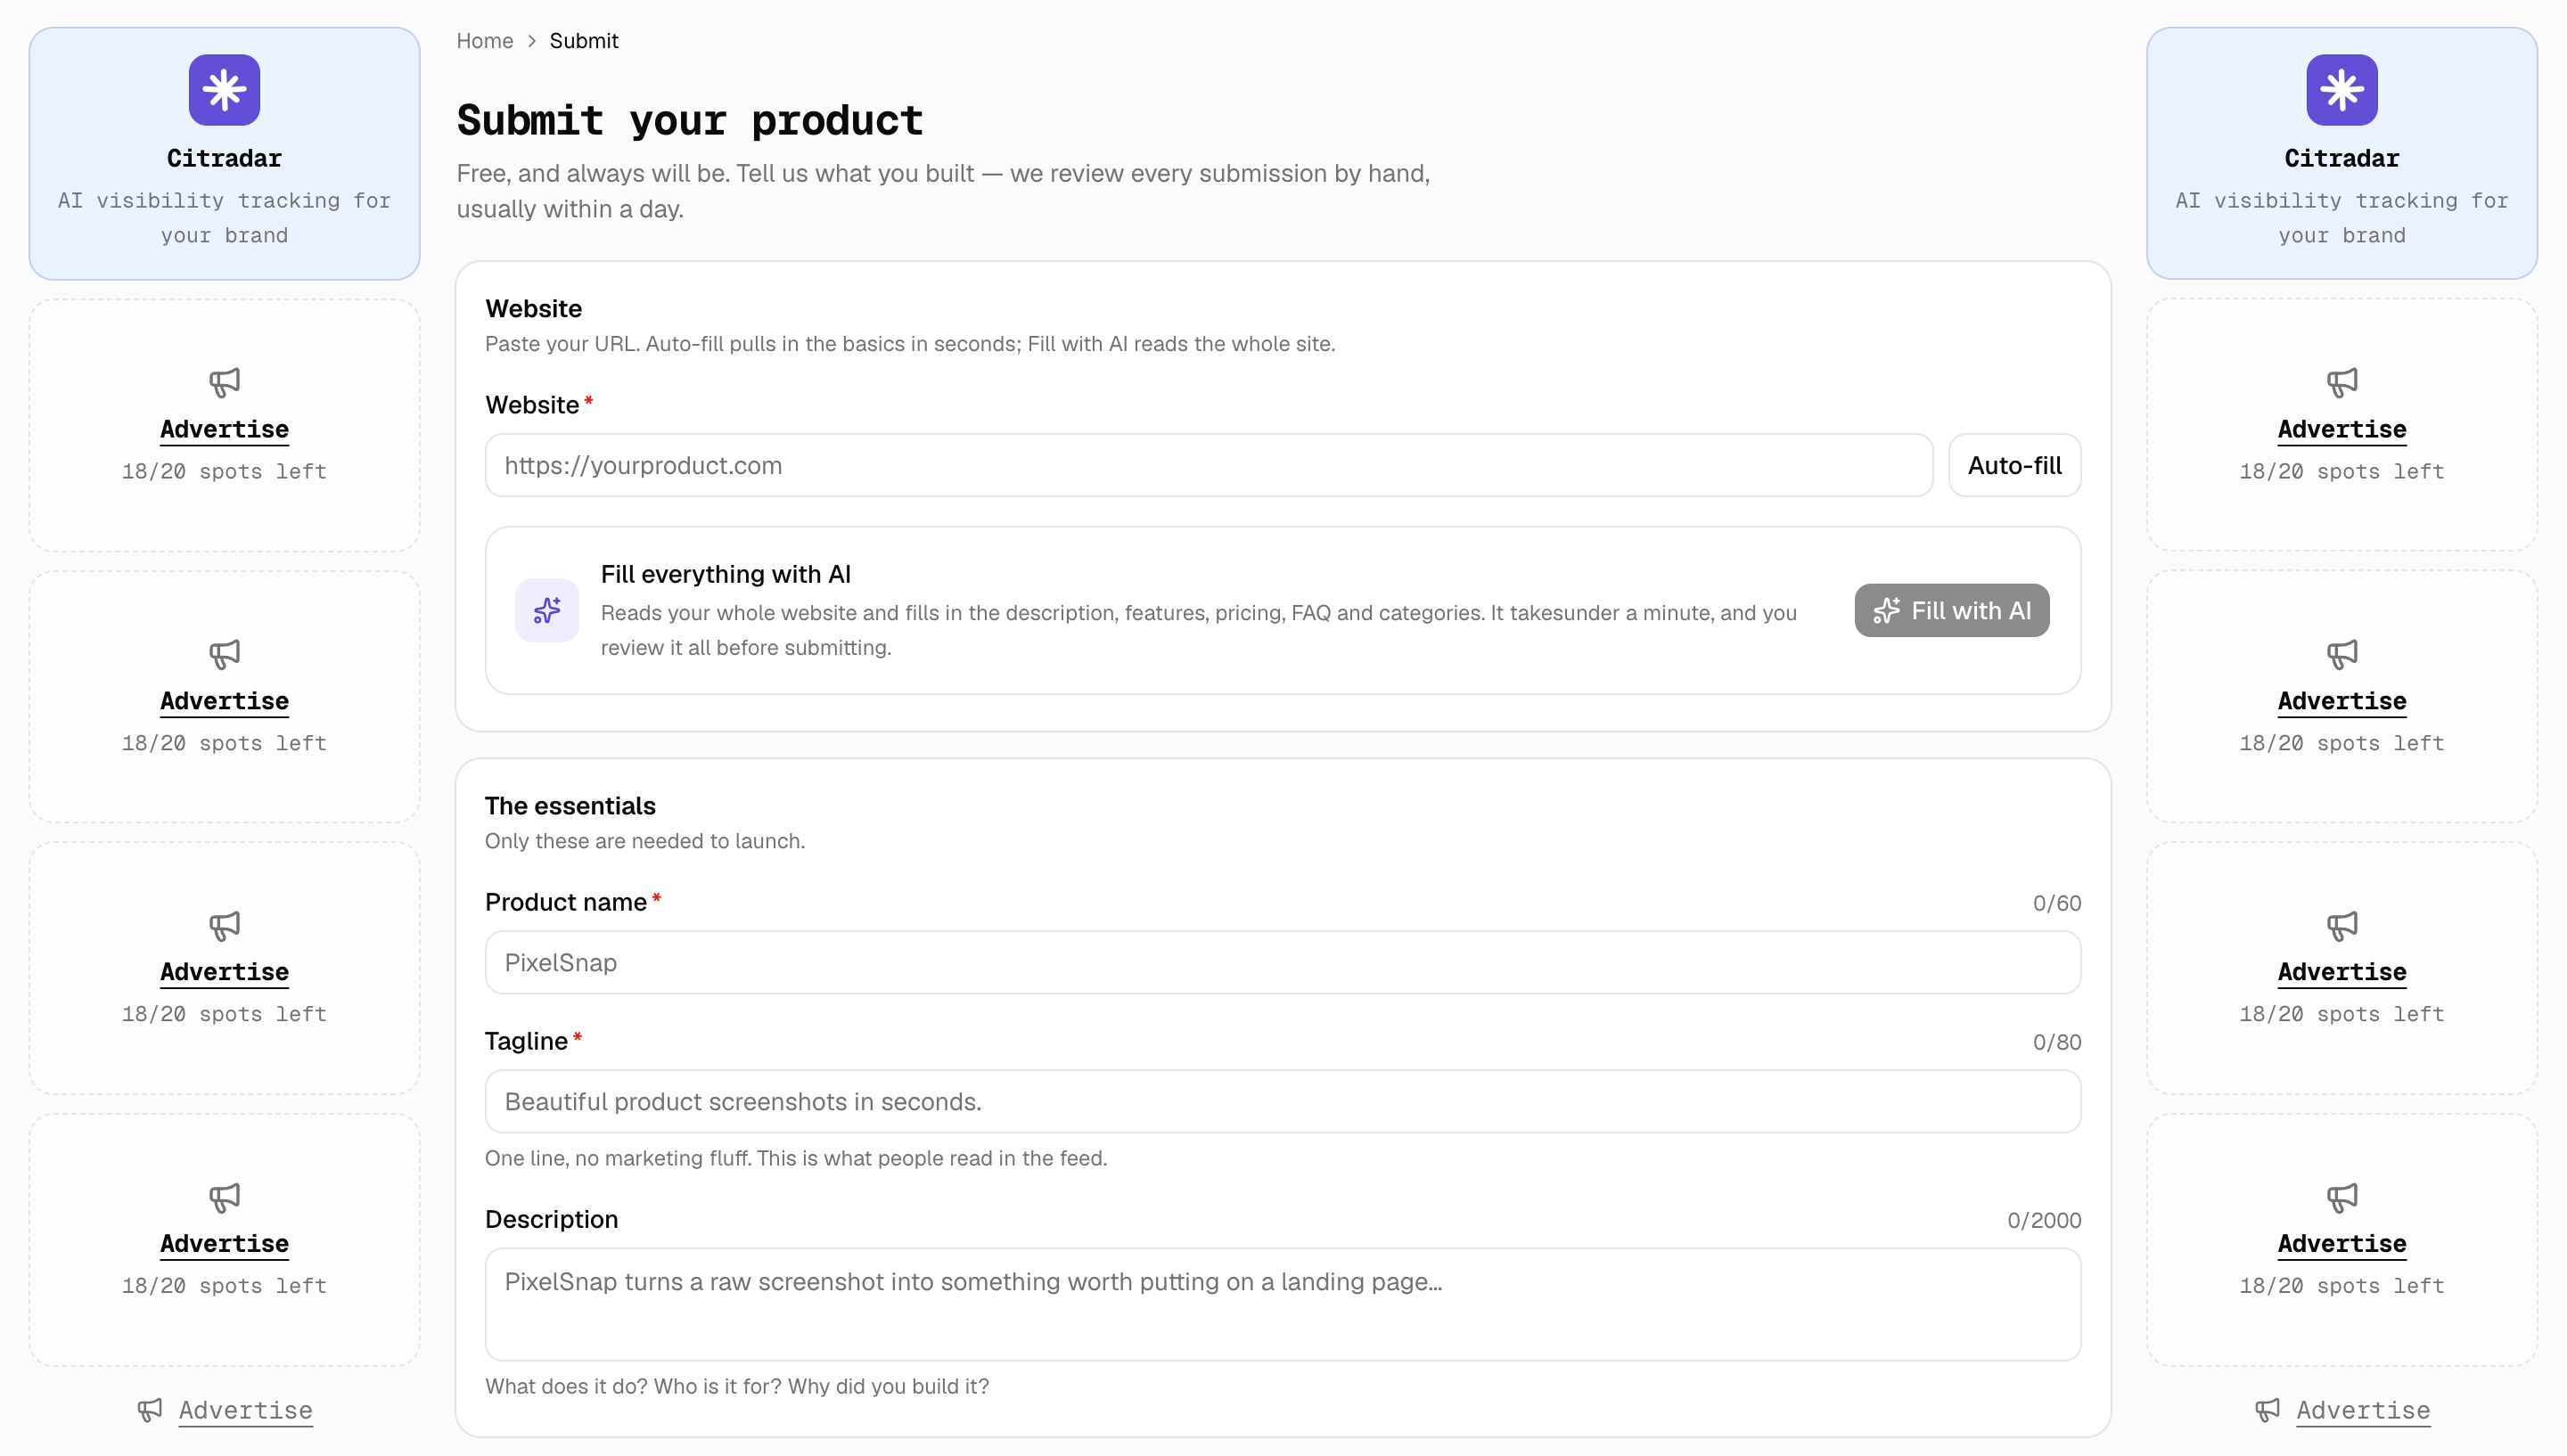
Task: Click the Citradar asterisk logo in left sidebar
Action: (224, 90)
